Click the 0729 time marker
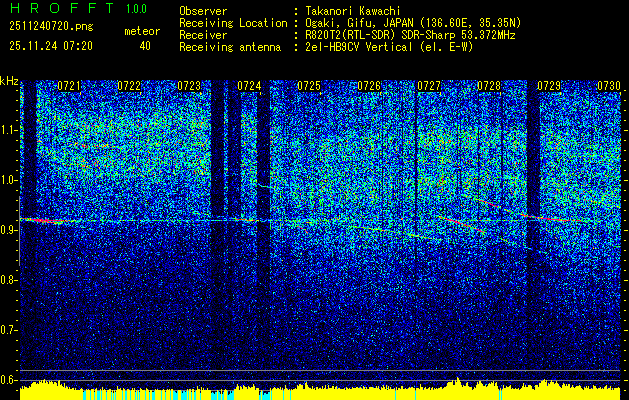Screen dimensions: 629x400 (549, 86)
